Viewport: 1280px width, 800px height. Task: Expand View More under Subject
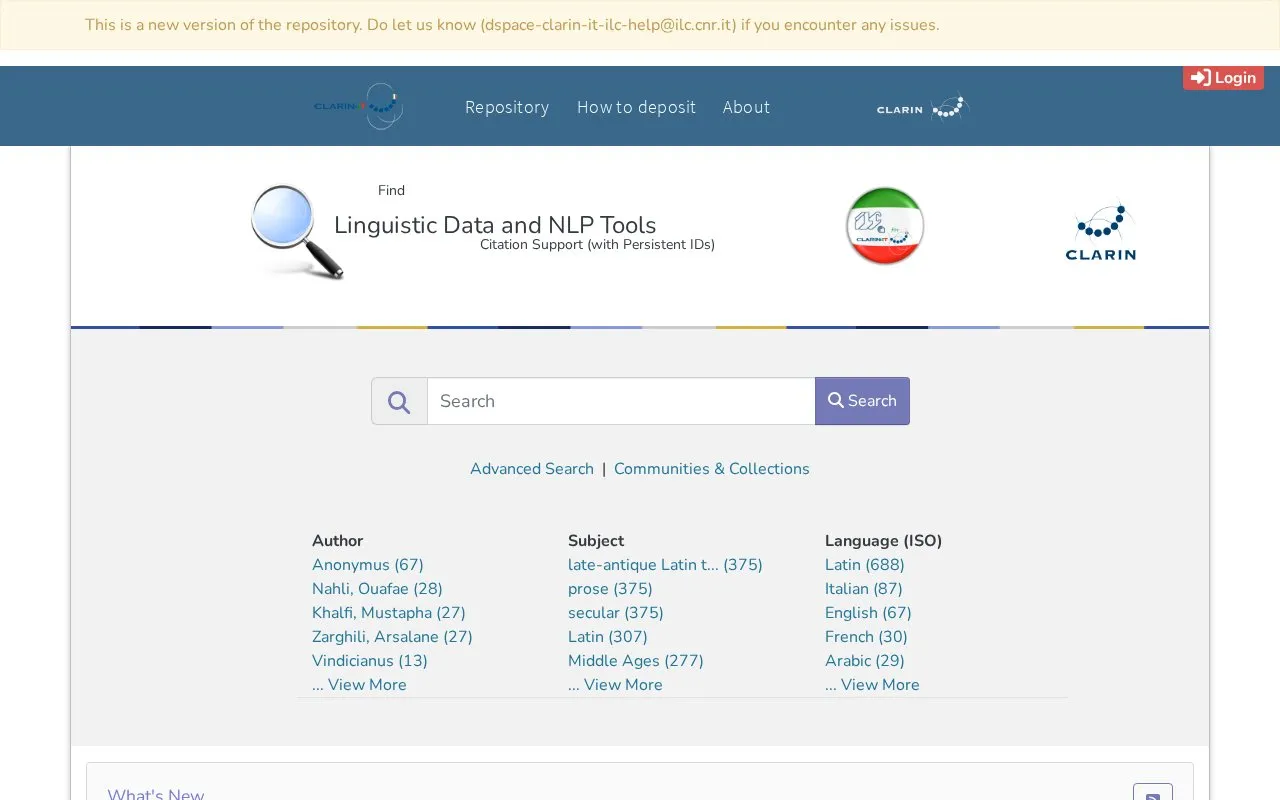[x=615, y=685]
